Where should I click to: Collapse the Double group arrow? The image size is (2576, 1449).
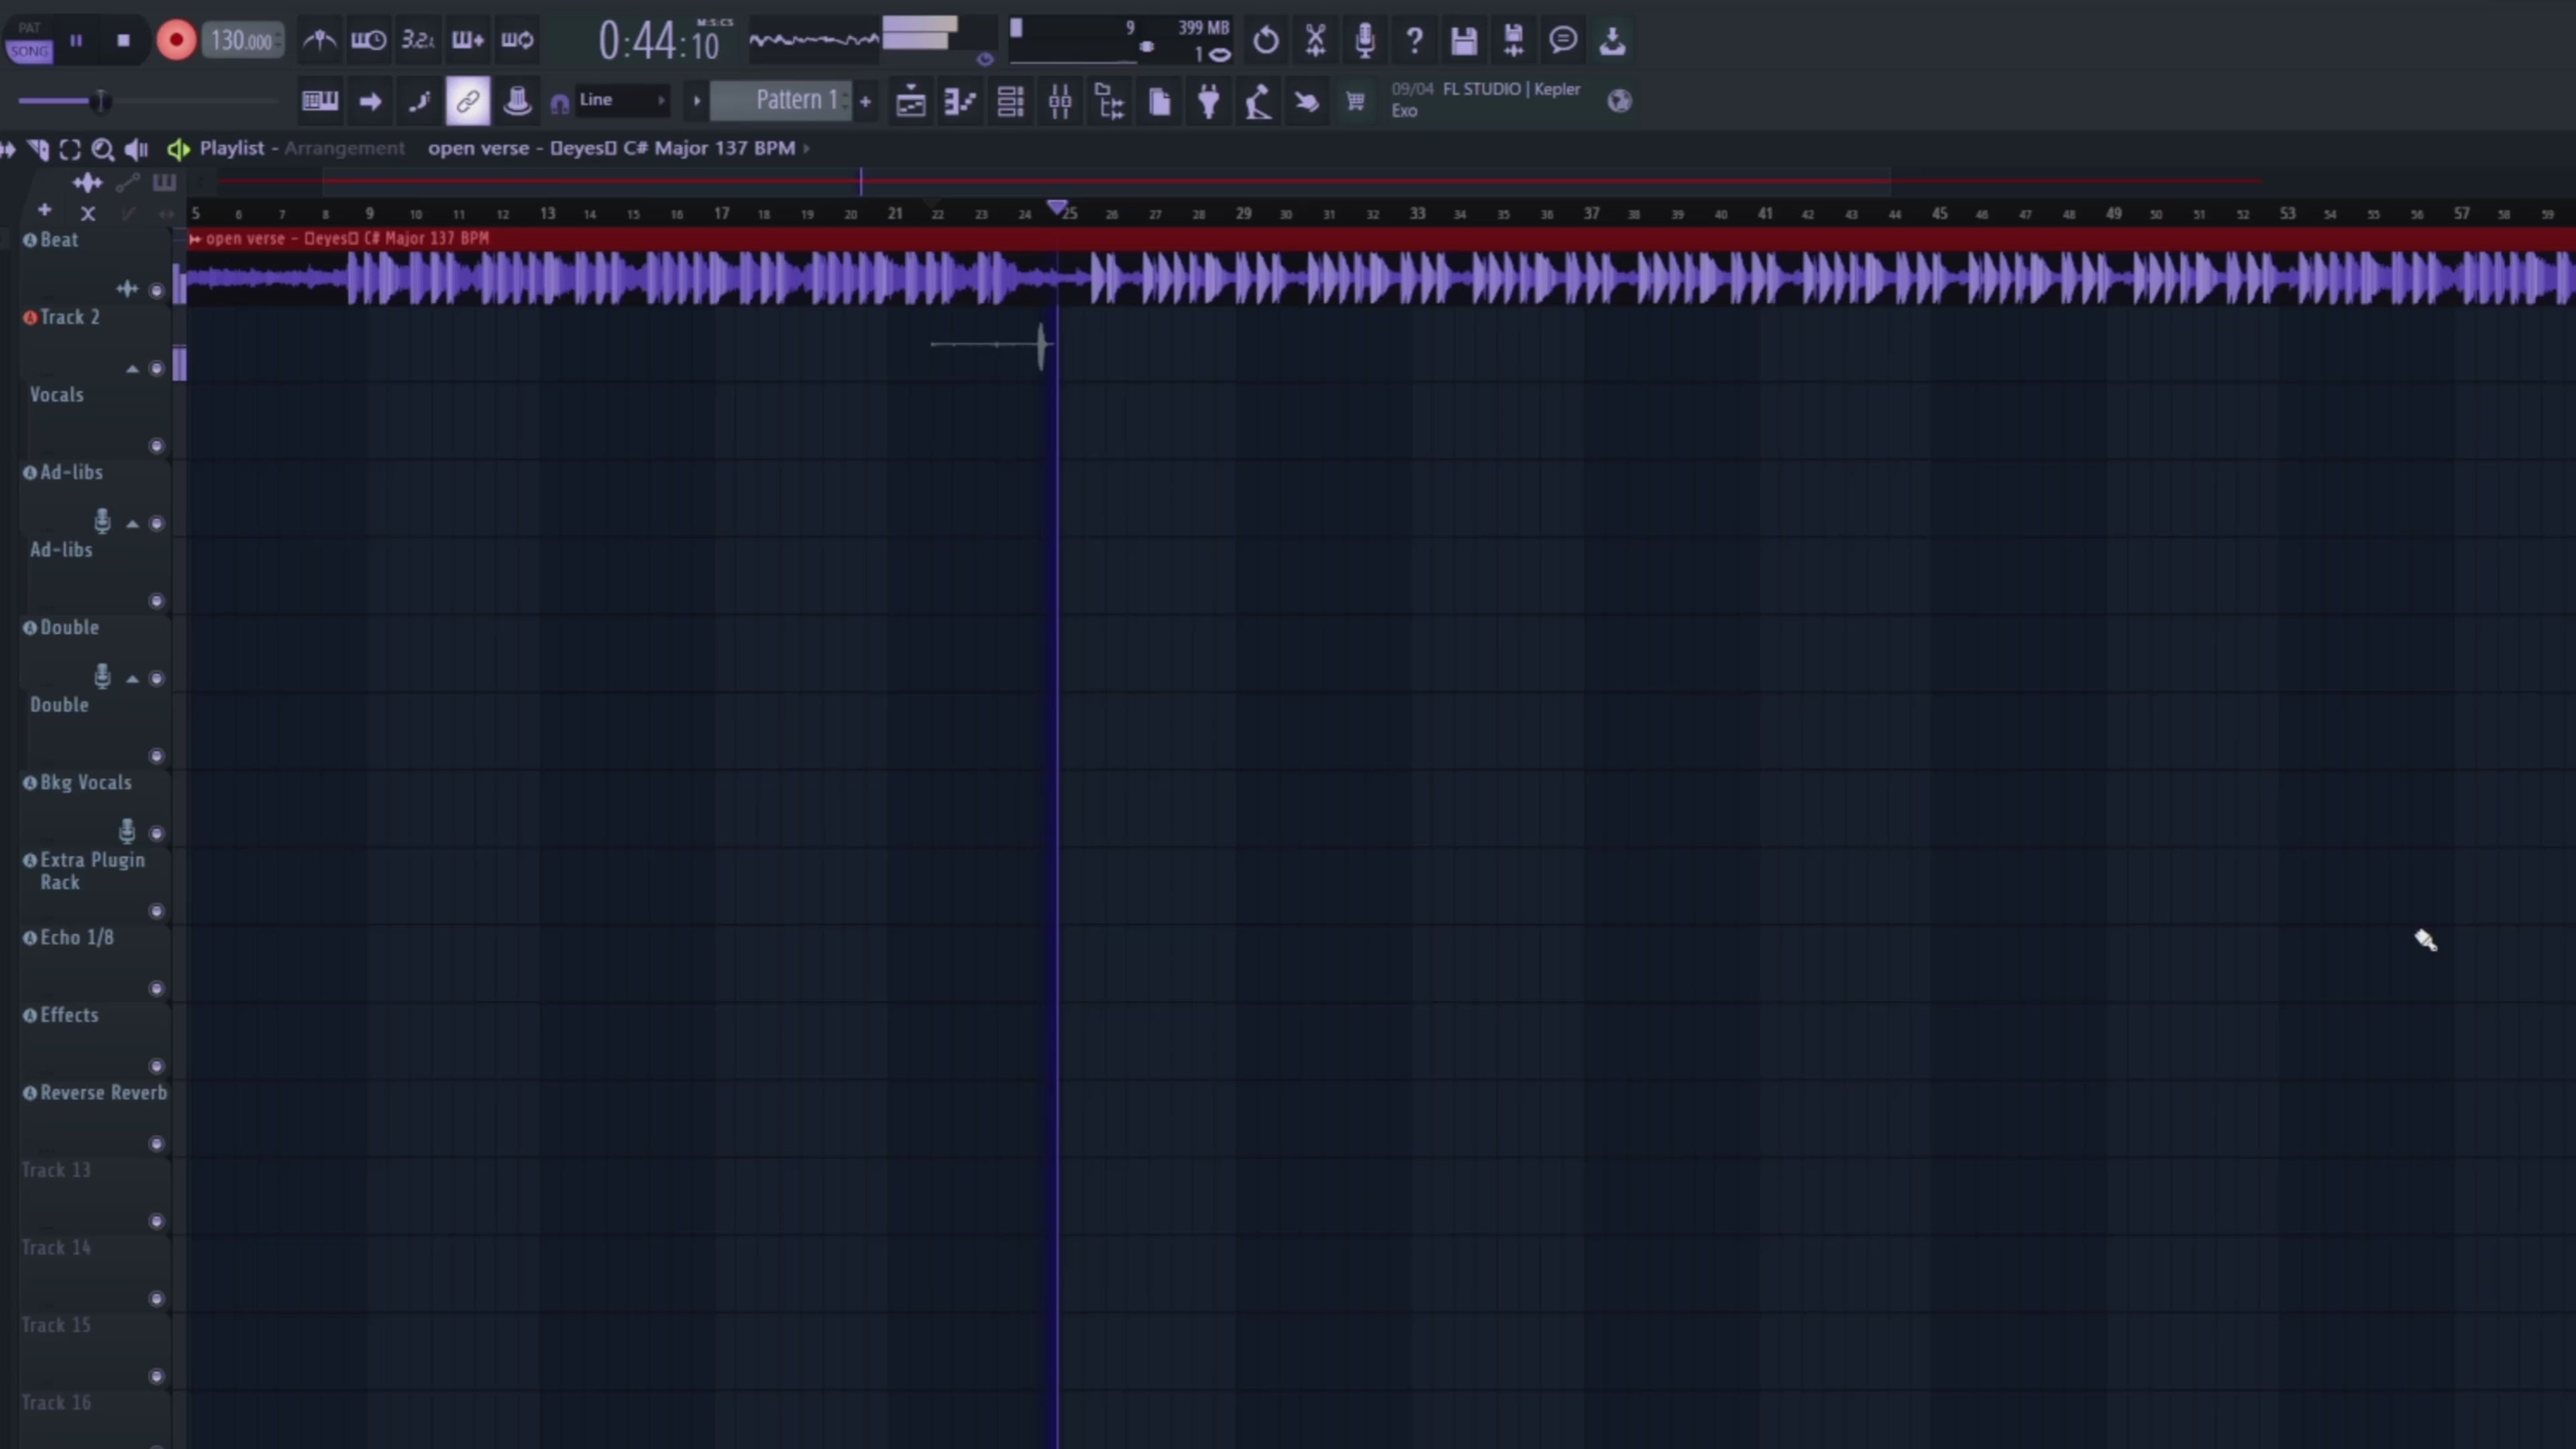132,679
